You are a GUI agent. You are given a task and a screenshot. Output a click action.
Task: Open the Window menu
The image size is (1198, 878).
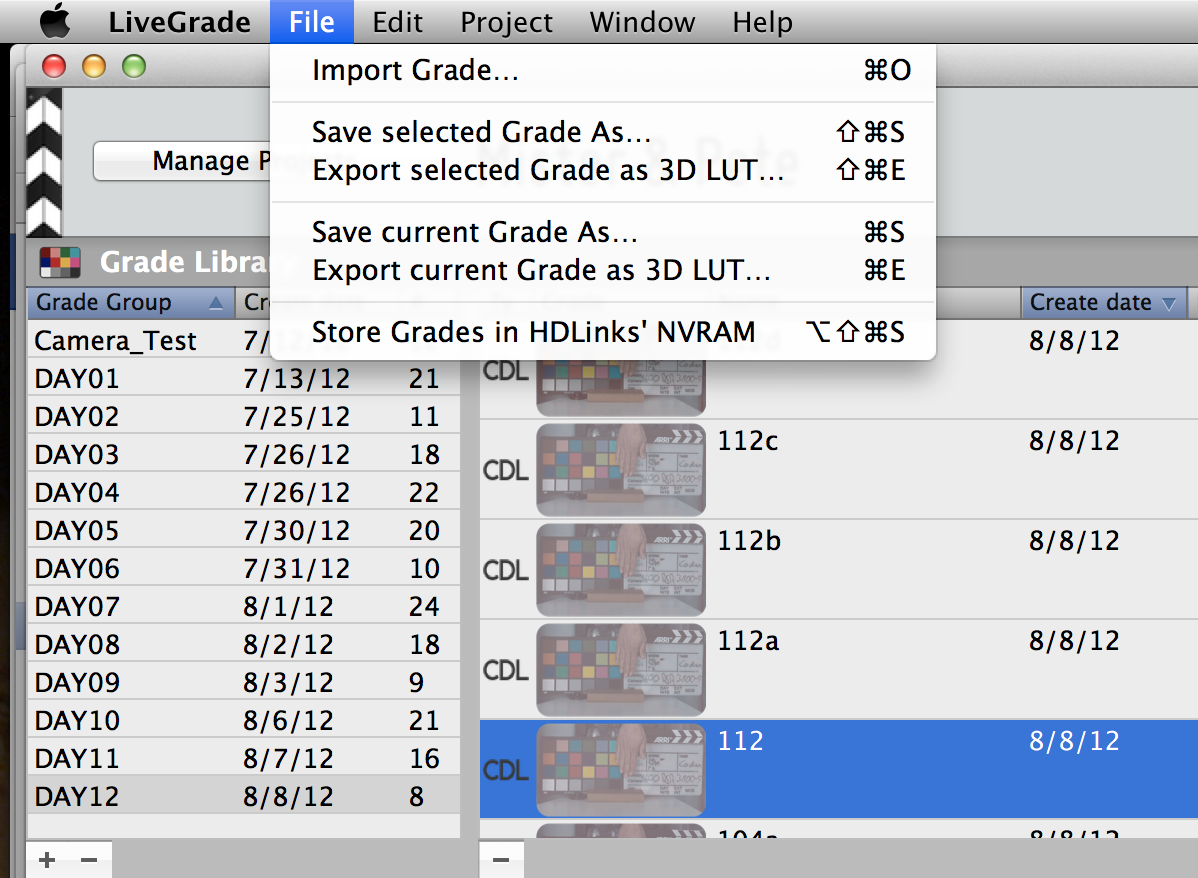click(x=642, y=21)
